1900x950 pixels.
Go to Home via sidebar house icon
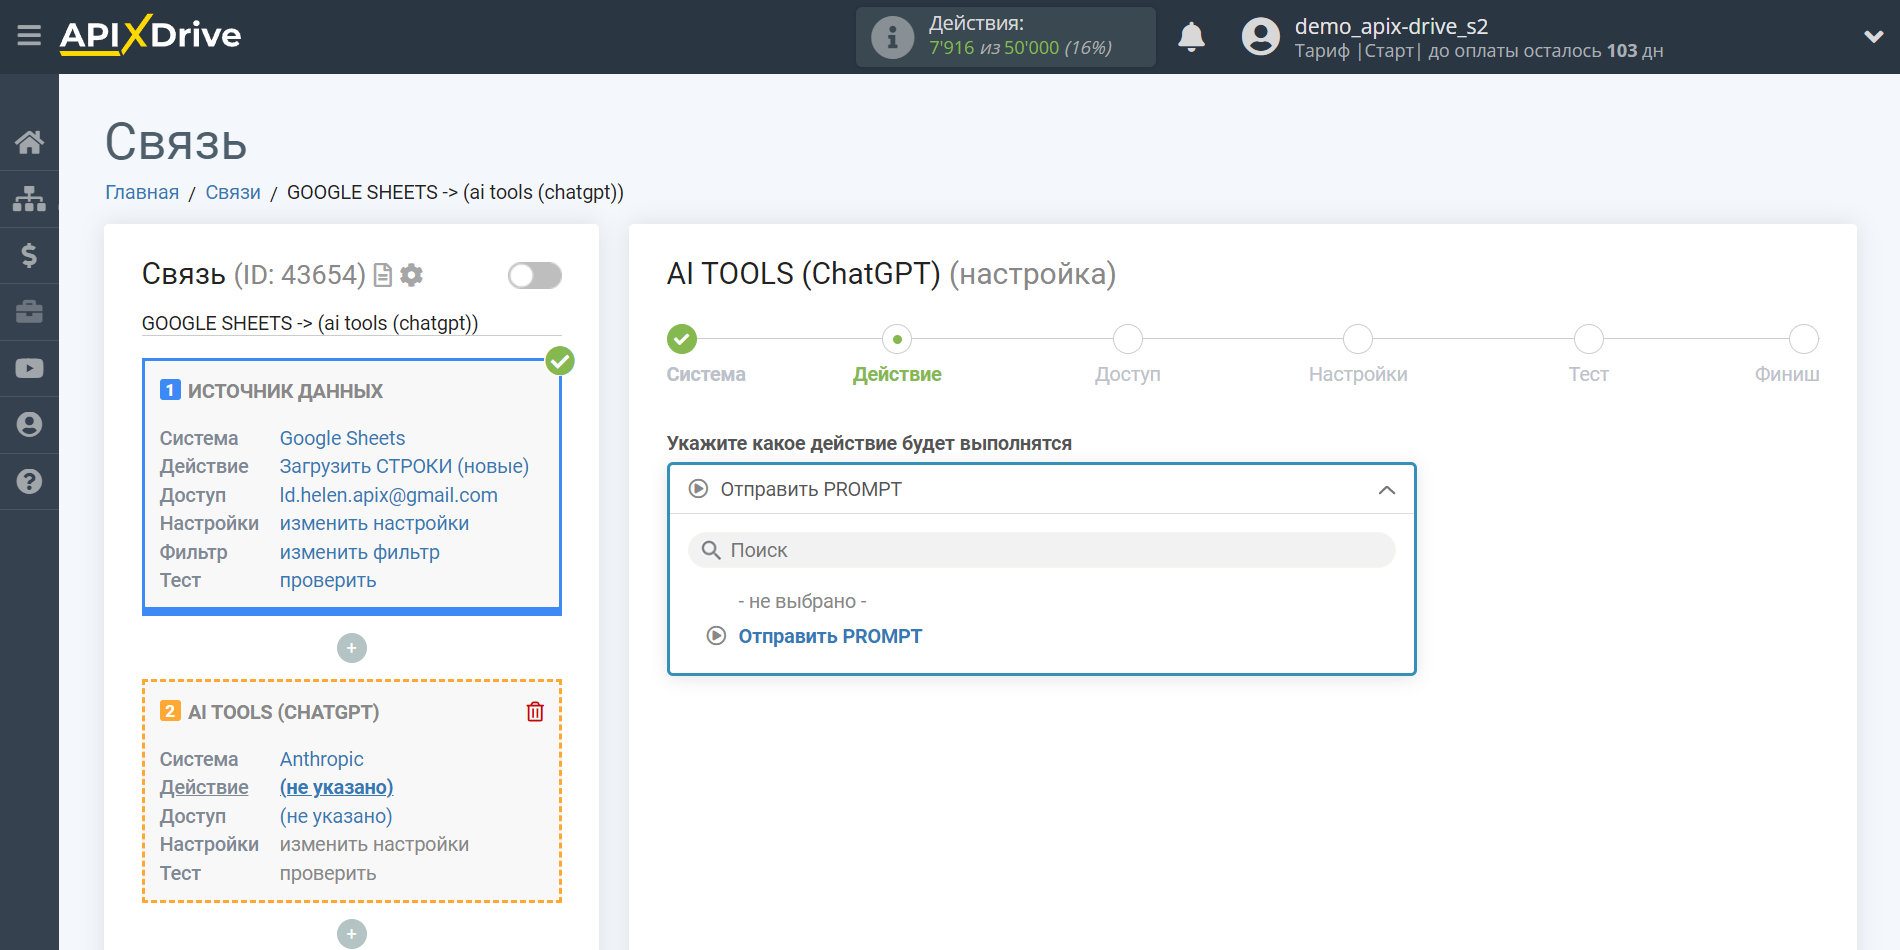[29, 142]
